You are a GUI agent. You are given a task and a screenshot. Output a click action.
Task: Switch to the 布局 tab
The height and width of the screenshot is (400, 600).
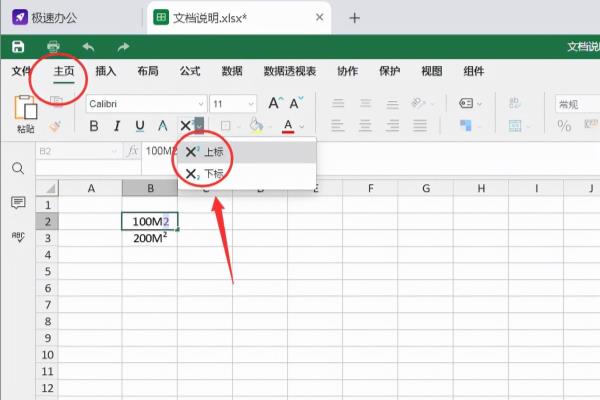tap(148, 71)
